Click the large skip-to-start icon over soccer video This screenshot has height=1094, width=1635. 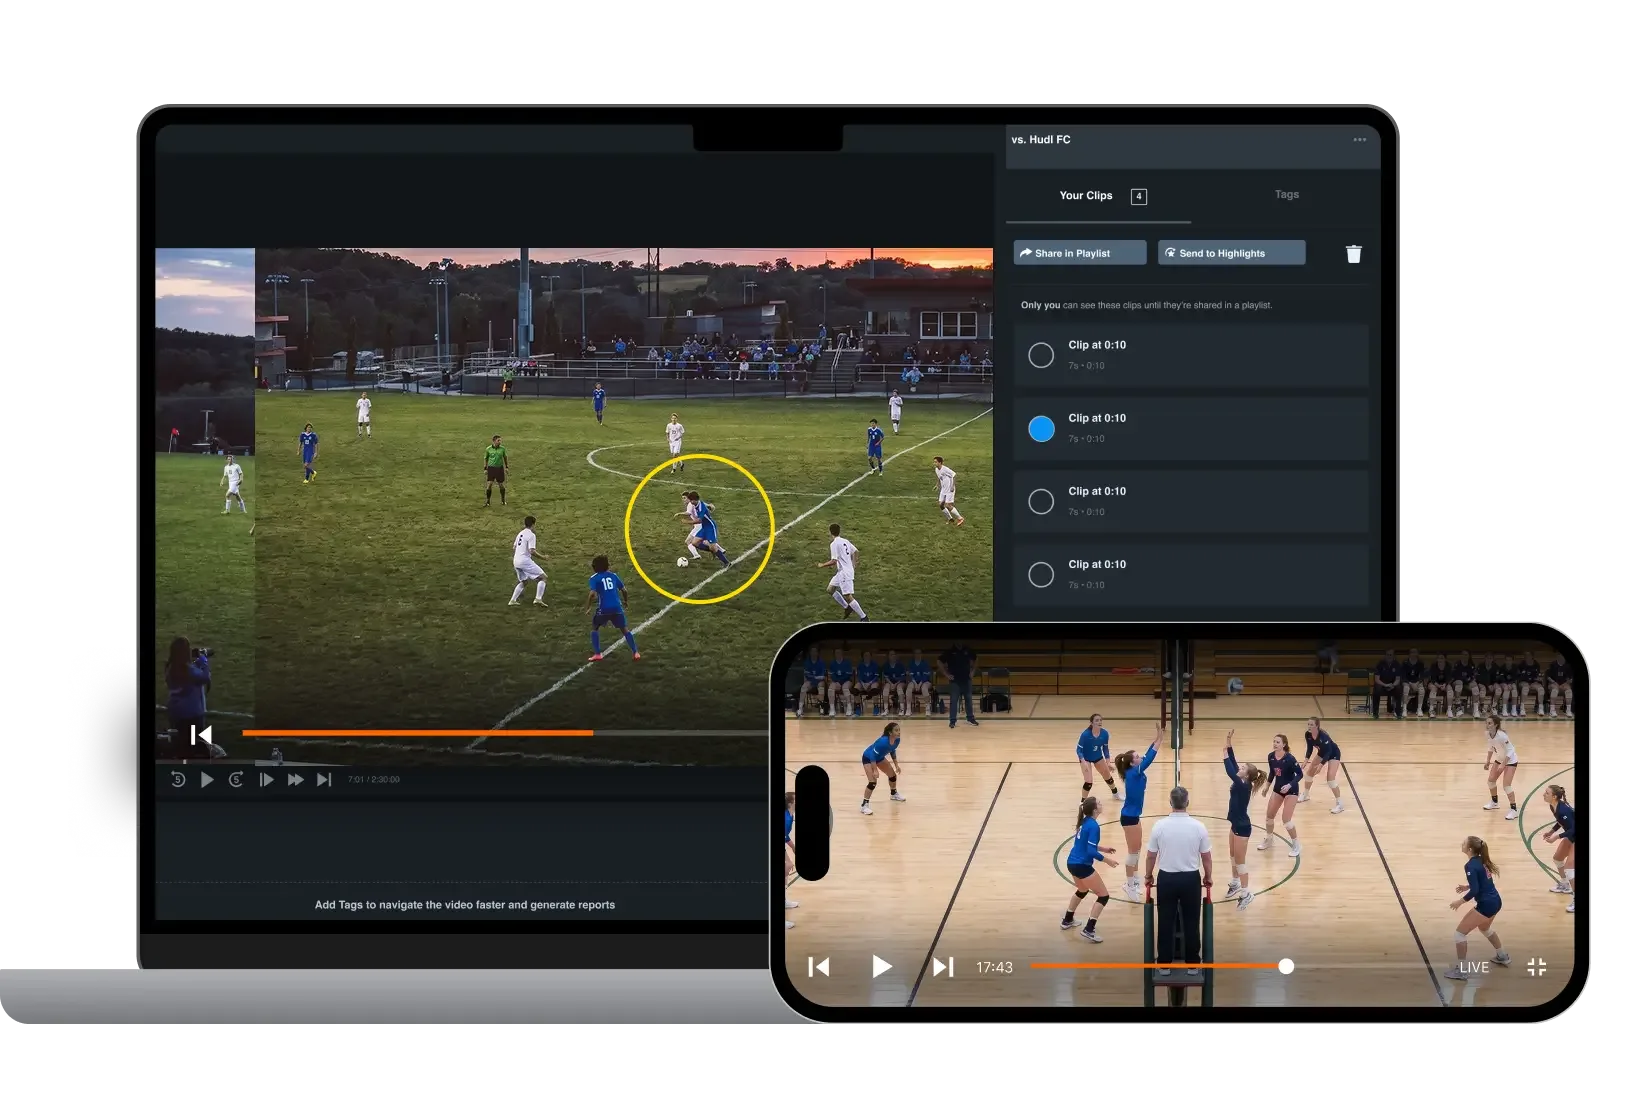(201, 735)
